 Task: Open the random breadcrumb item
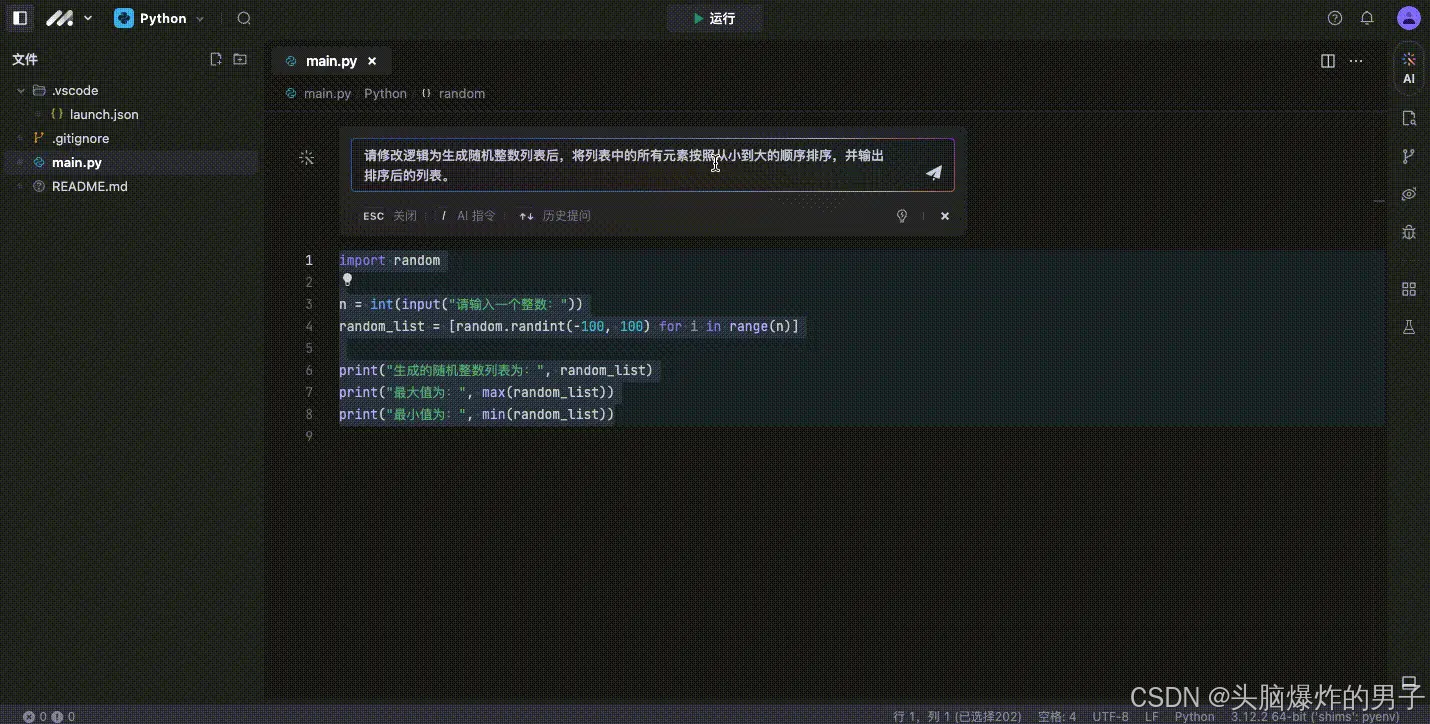pos(461,93)
